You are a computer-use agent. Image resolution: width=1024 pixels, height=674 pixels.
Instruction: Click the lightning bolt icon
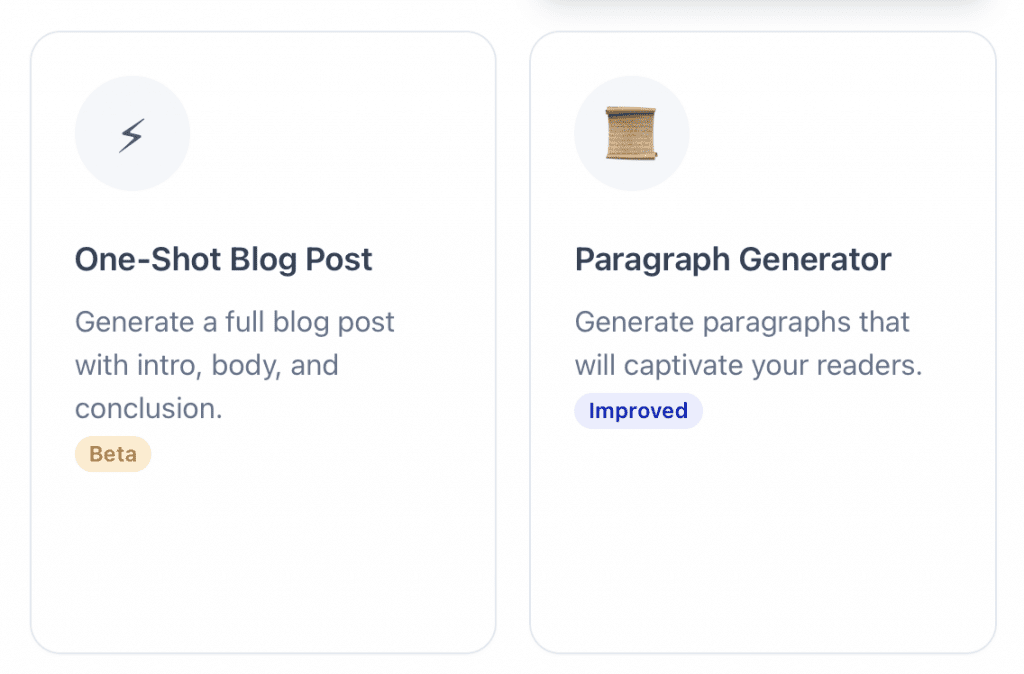click(x=132, y=134)
